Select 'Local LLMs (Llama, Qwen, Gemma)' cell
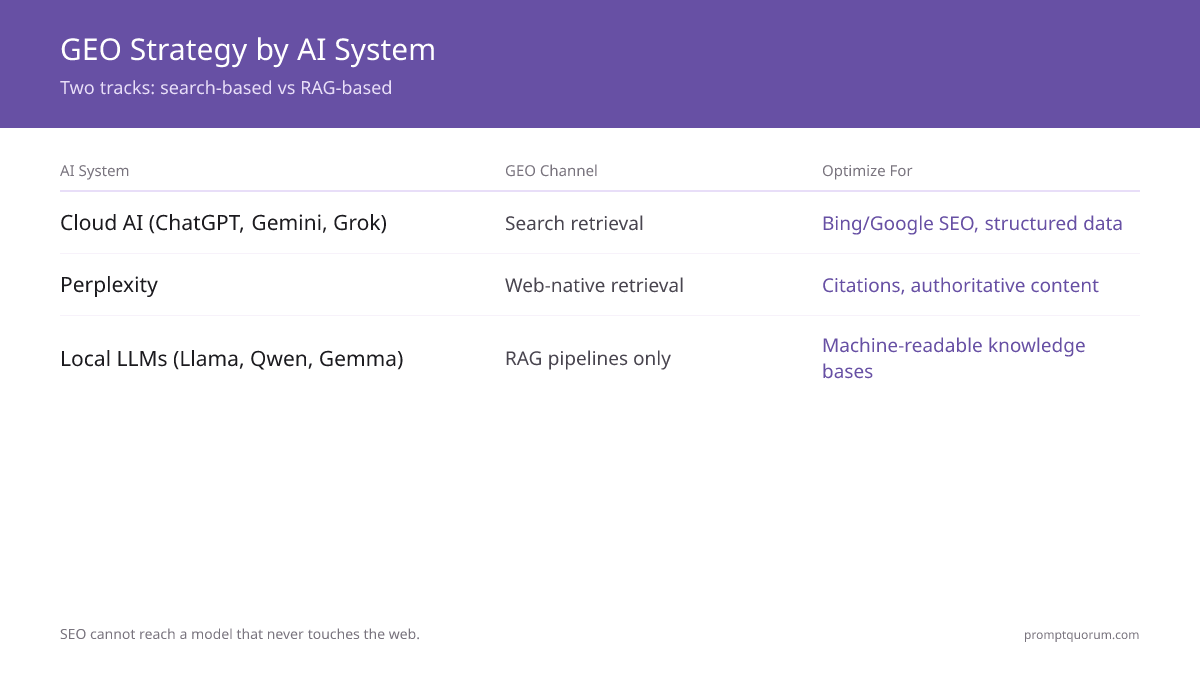1200x675 pixels. (232, 358)
